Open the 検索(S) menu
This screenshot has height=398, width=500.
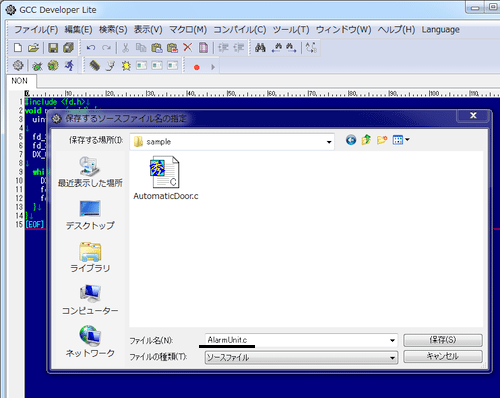coord(113,30)
